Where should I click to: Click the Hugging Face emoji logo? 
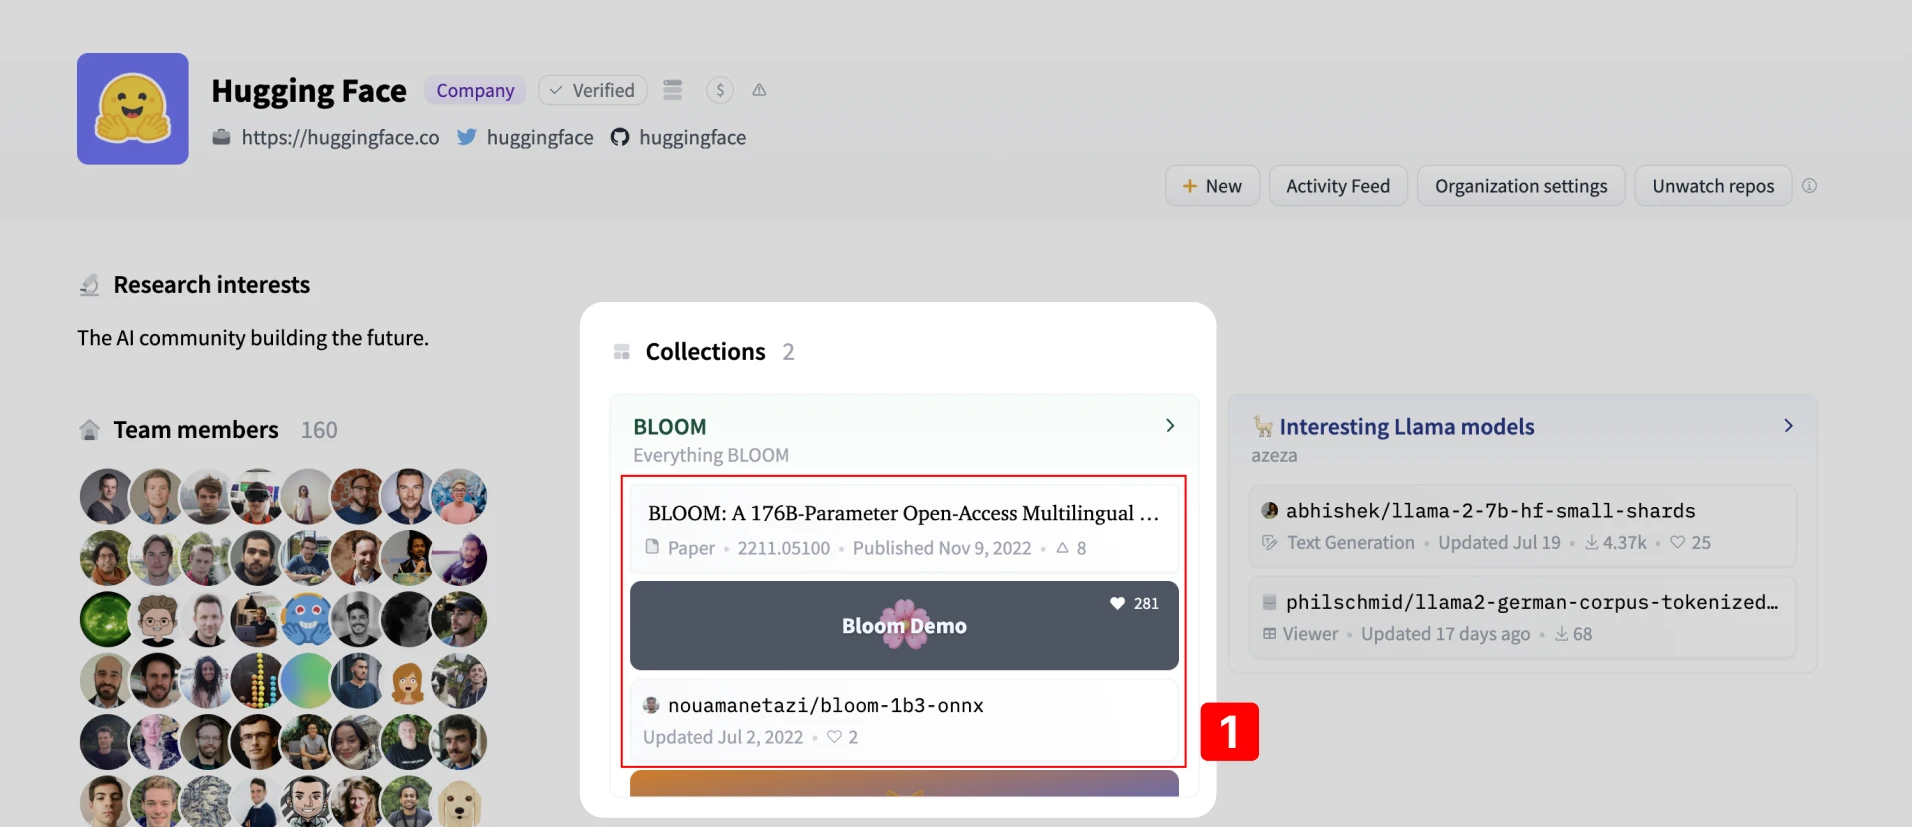(132, 109)
